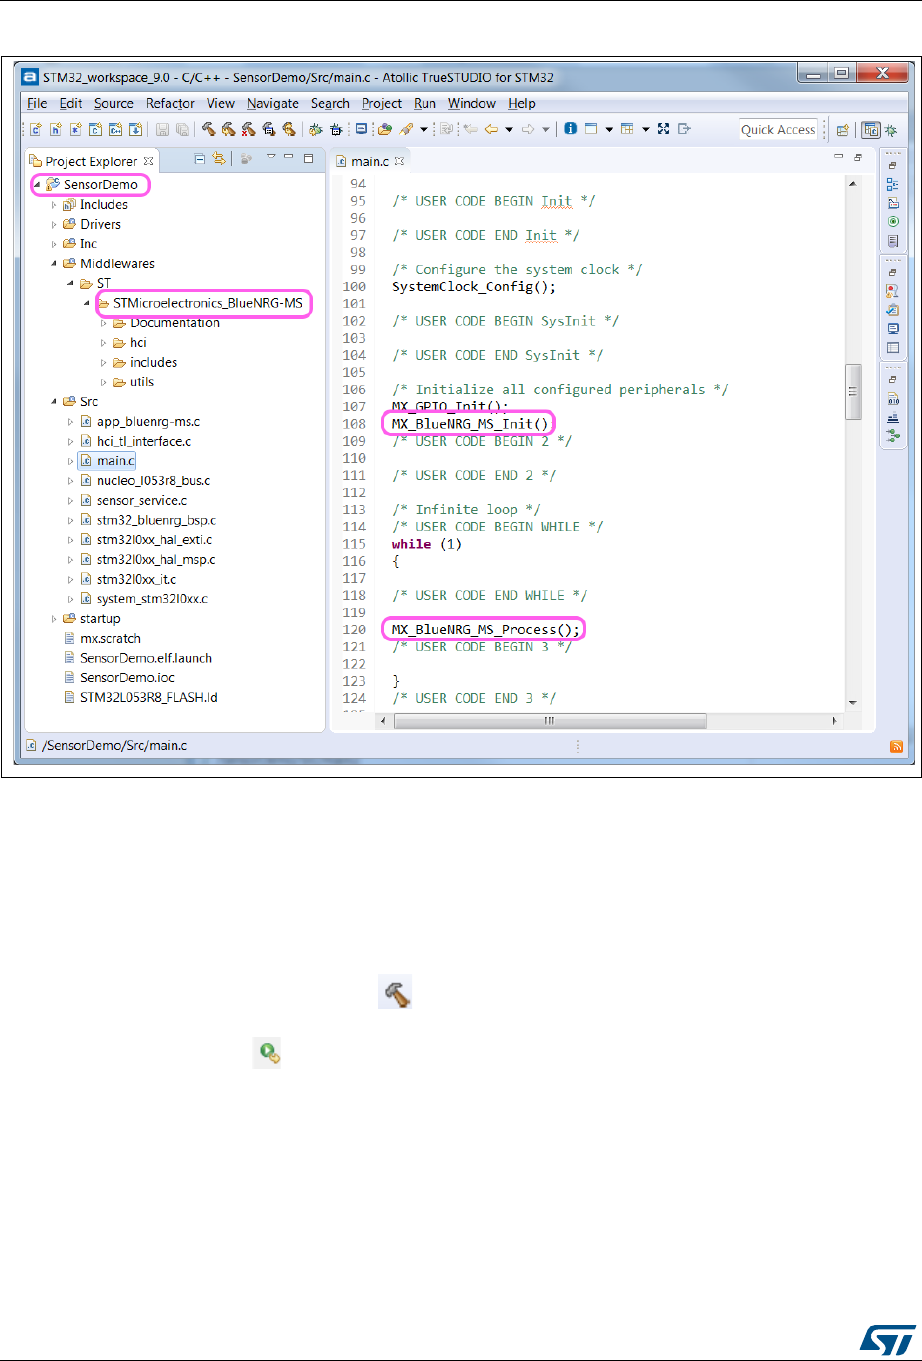This screenshot has width=922, height=1361.
Task: Open the Console monitor icon in right sidebar
Action: [892, 329]
